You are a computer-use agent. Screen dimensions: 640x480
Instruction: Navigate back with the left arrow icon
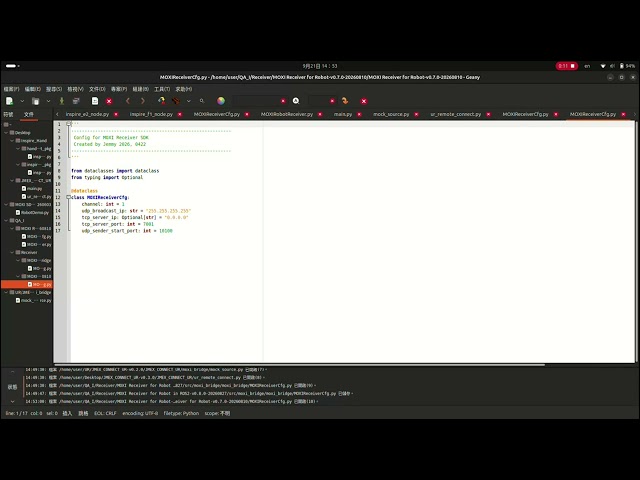click(128, 101)
